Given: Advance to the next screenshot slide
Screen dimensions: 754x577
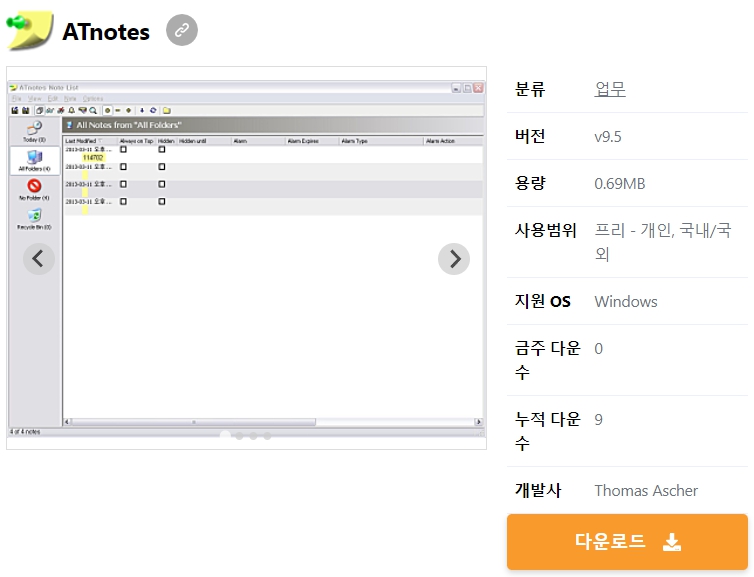Looking at the screenshot, I should pyautogui.click(x=453, y=259).
